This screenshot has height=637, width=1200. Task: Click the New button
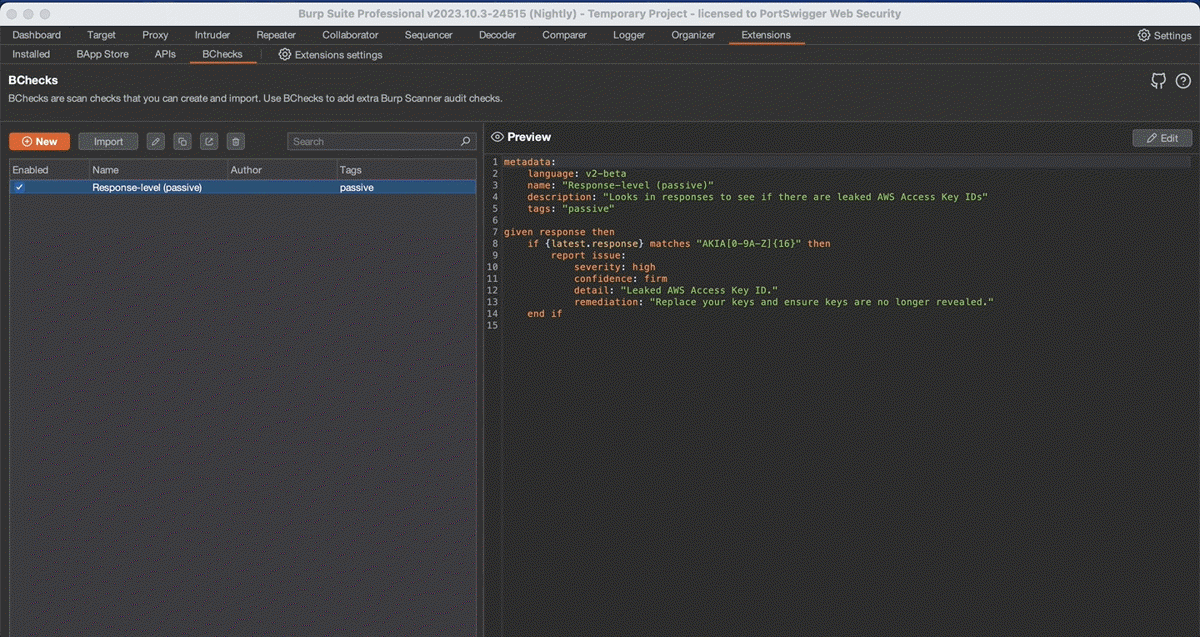coord(40,142)
